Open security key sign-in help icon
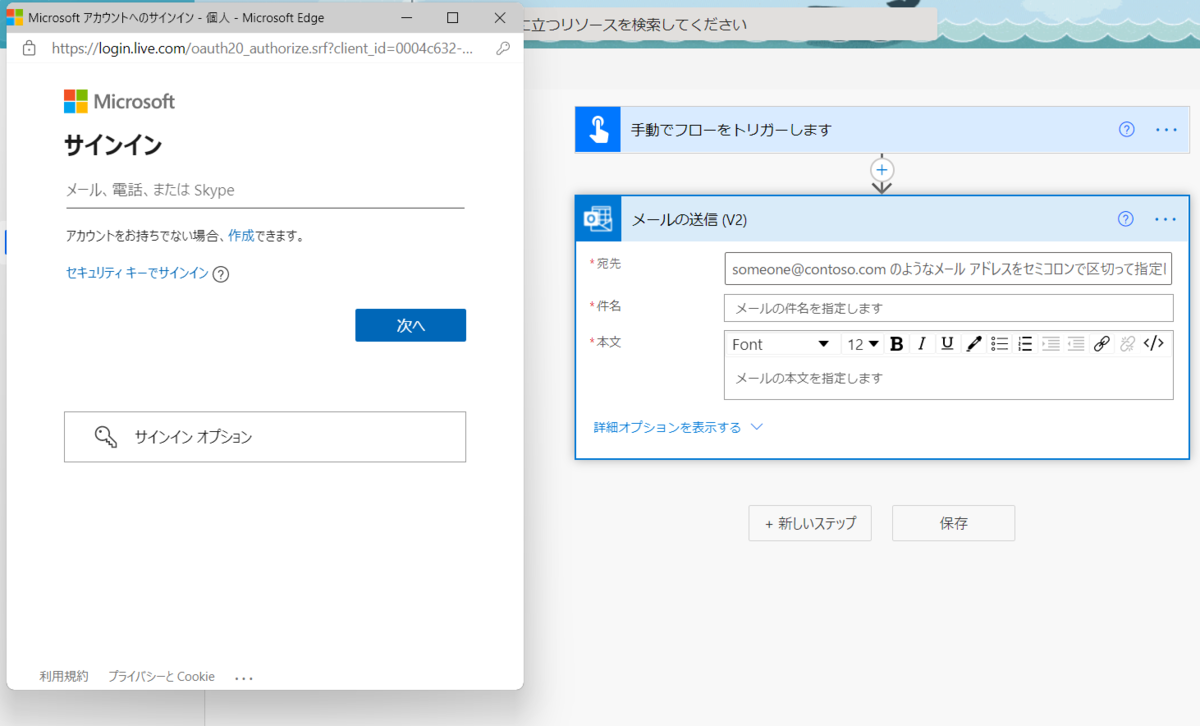 (x=221, y=274)
